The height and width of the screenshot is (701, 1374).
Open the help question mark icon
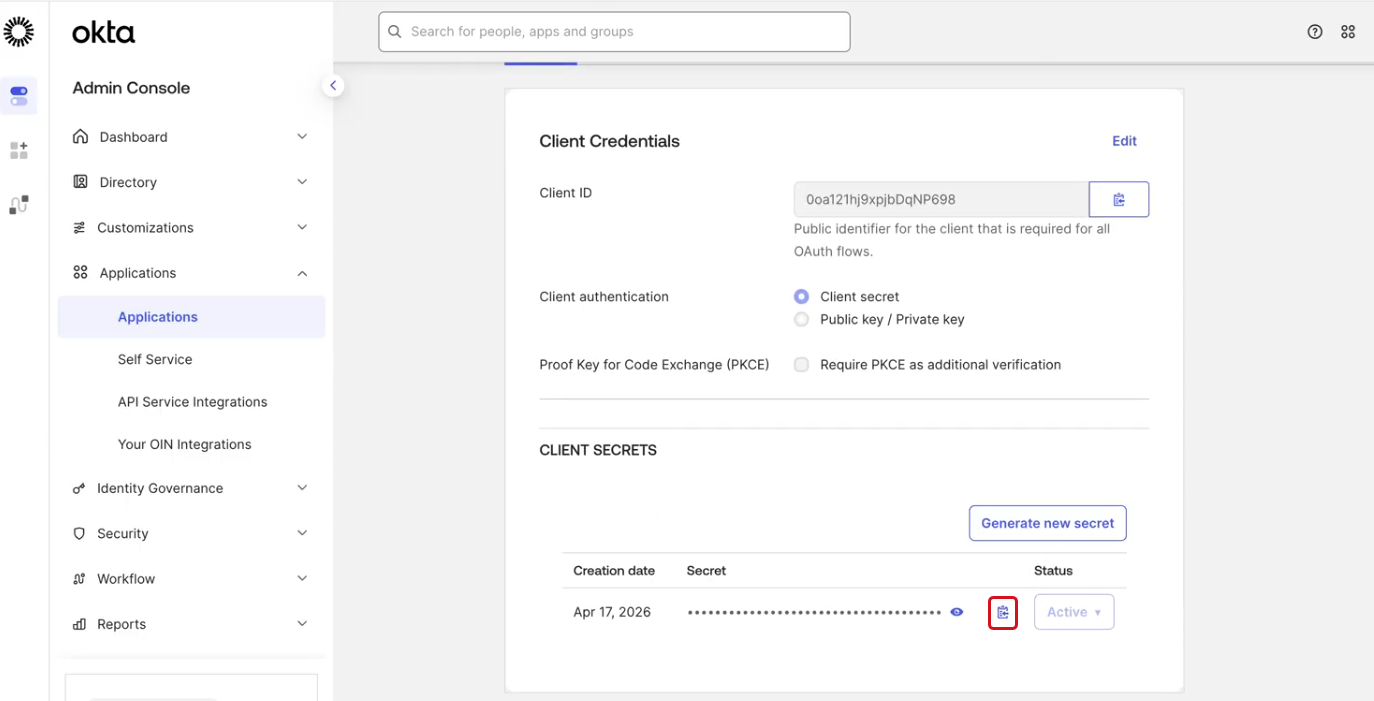click(x=1315, y=32)
